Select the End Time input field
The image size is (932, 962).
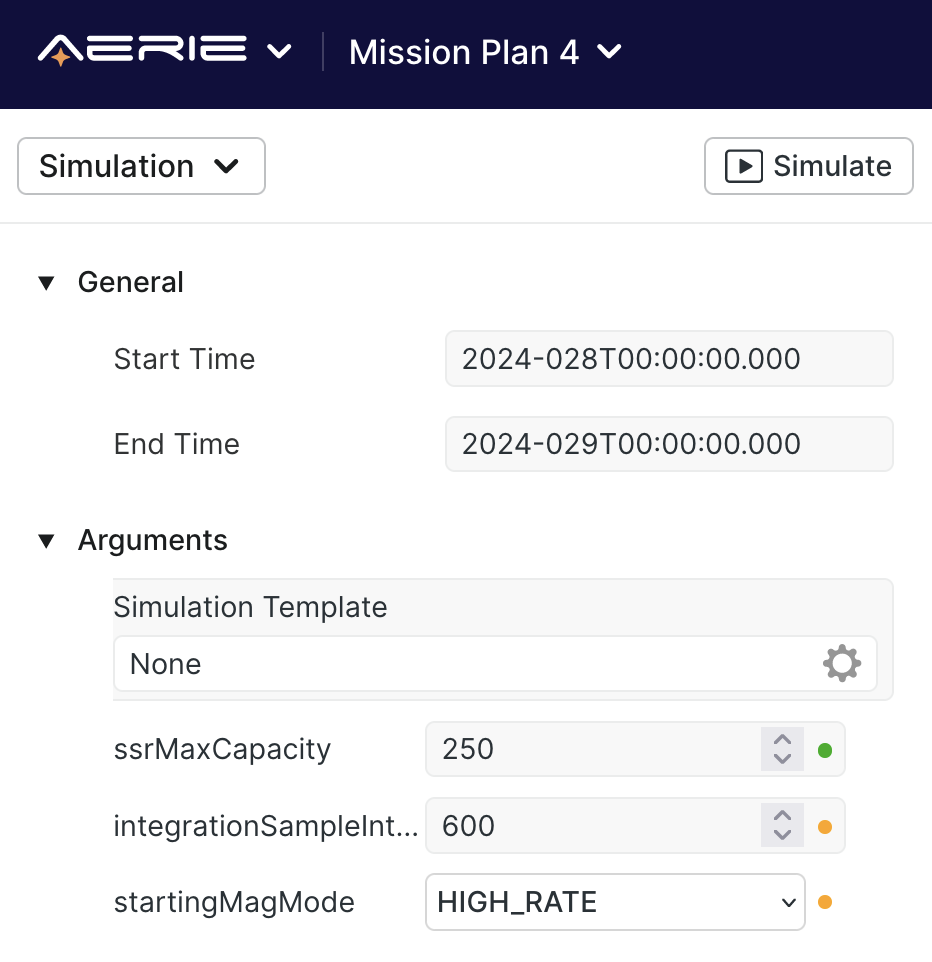point(669,443)
